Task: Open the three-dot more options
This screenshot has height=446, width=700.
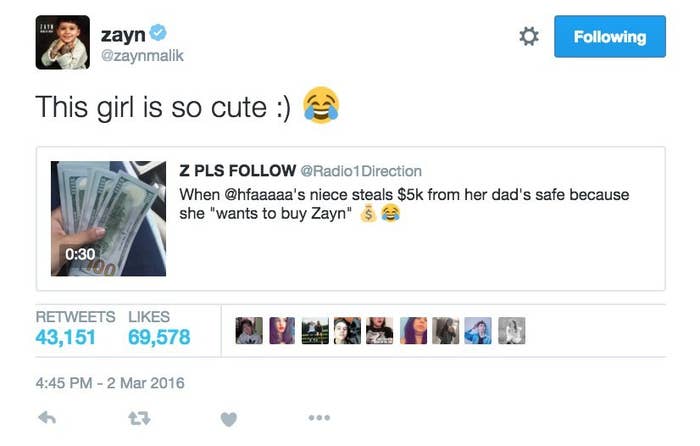Action: point(319,418)
